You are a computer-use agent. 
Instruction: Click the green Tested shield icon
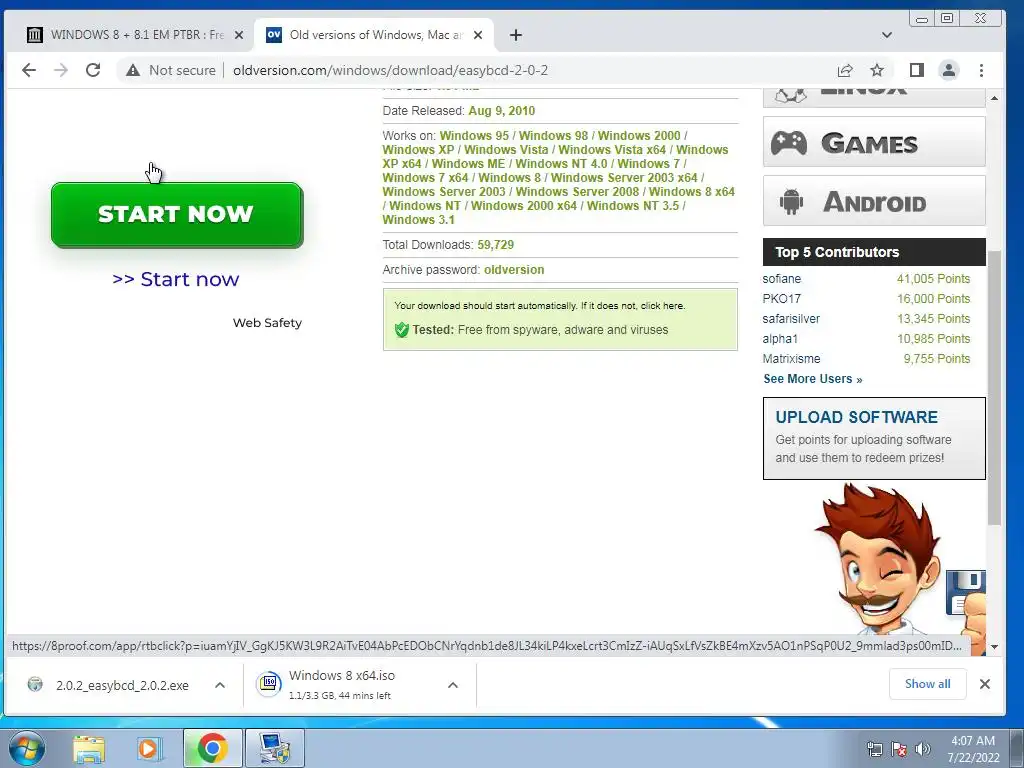click(402, 330)
